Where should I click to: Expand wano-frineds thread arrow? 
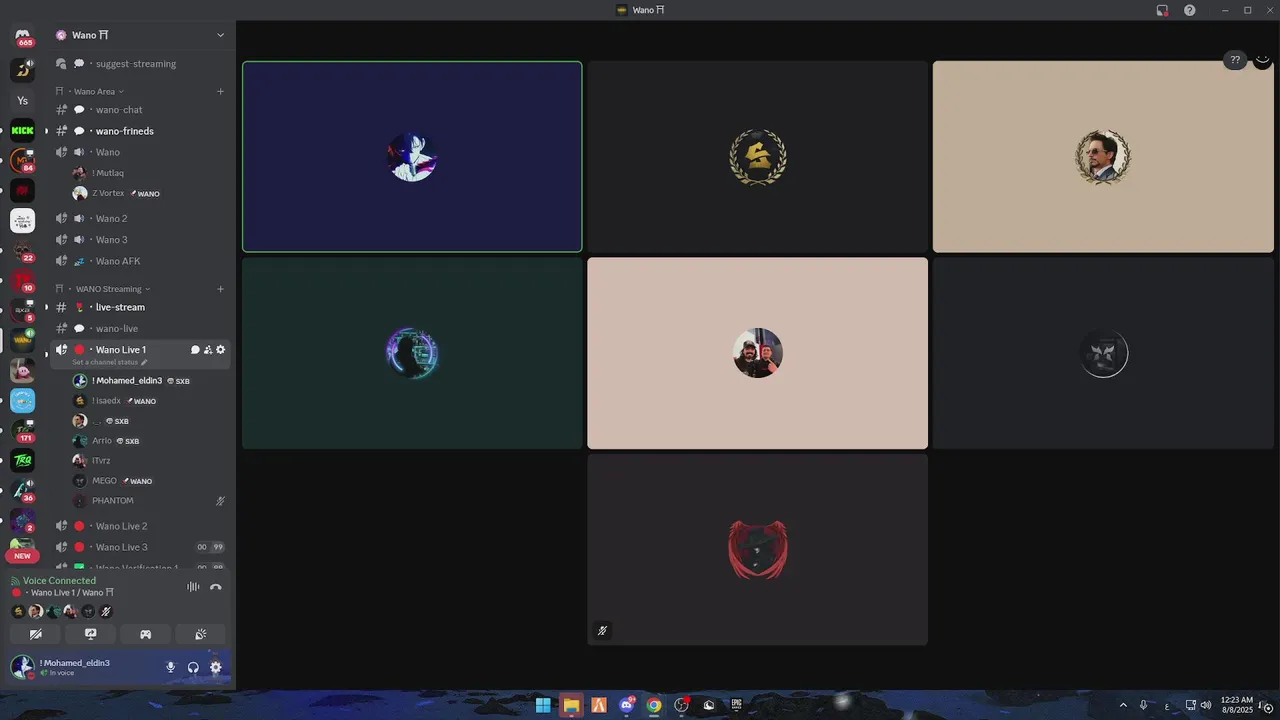pos(45,131)
